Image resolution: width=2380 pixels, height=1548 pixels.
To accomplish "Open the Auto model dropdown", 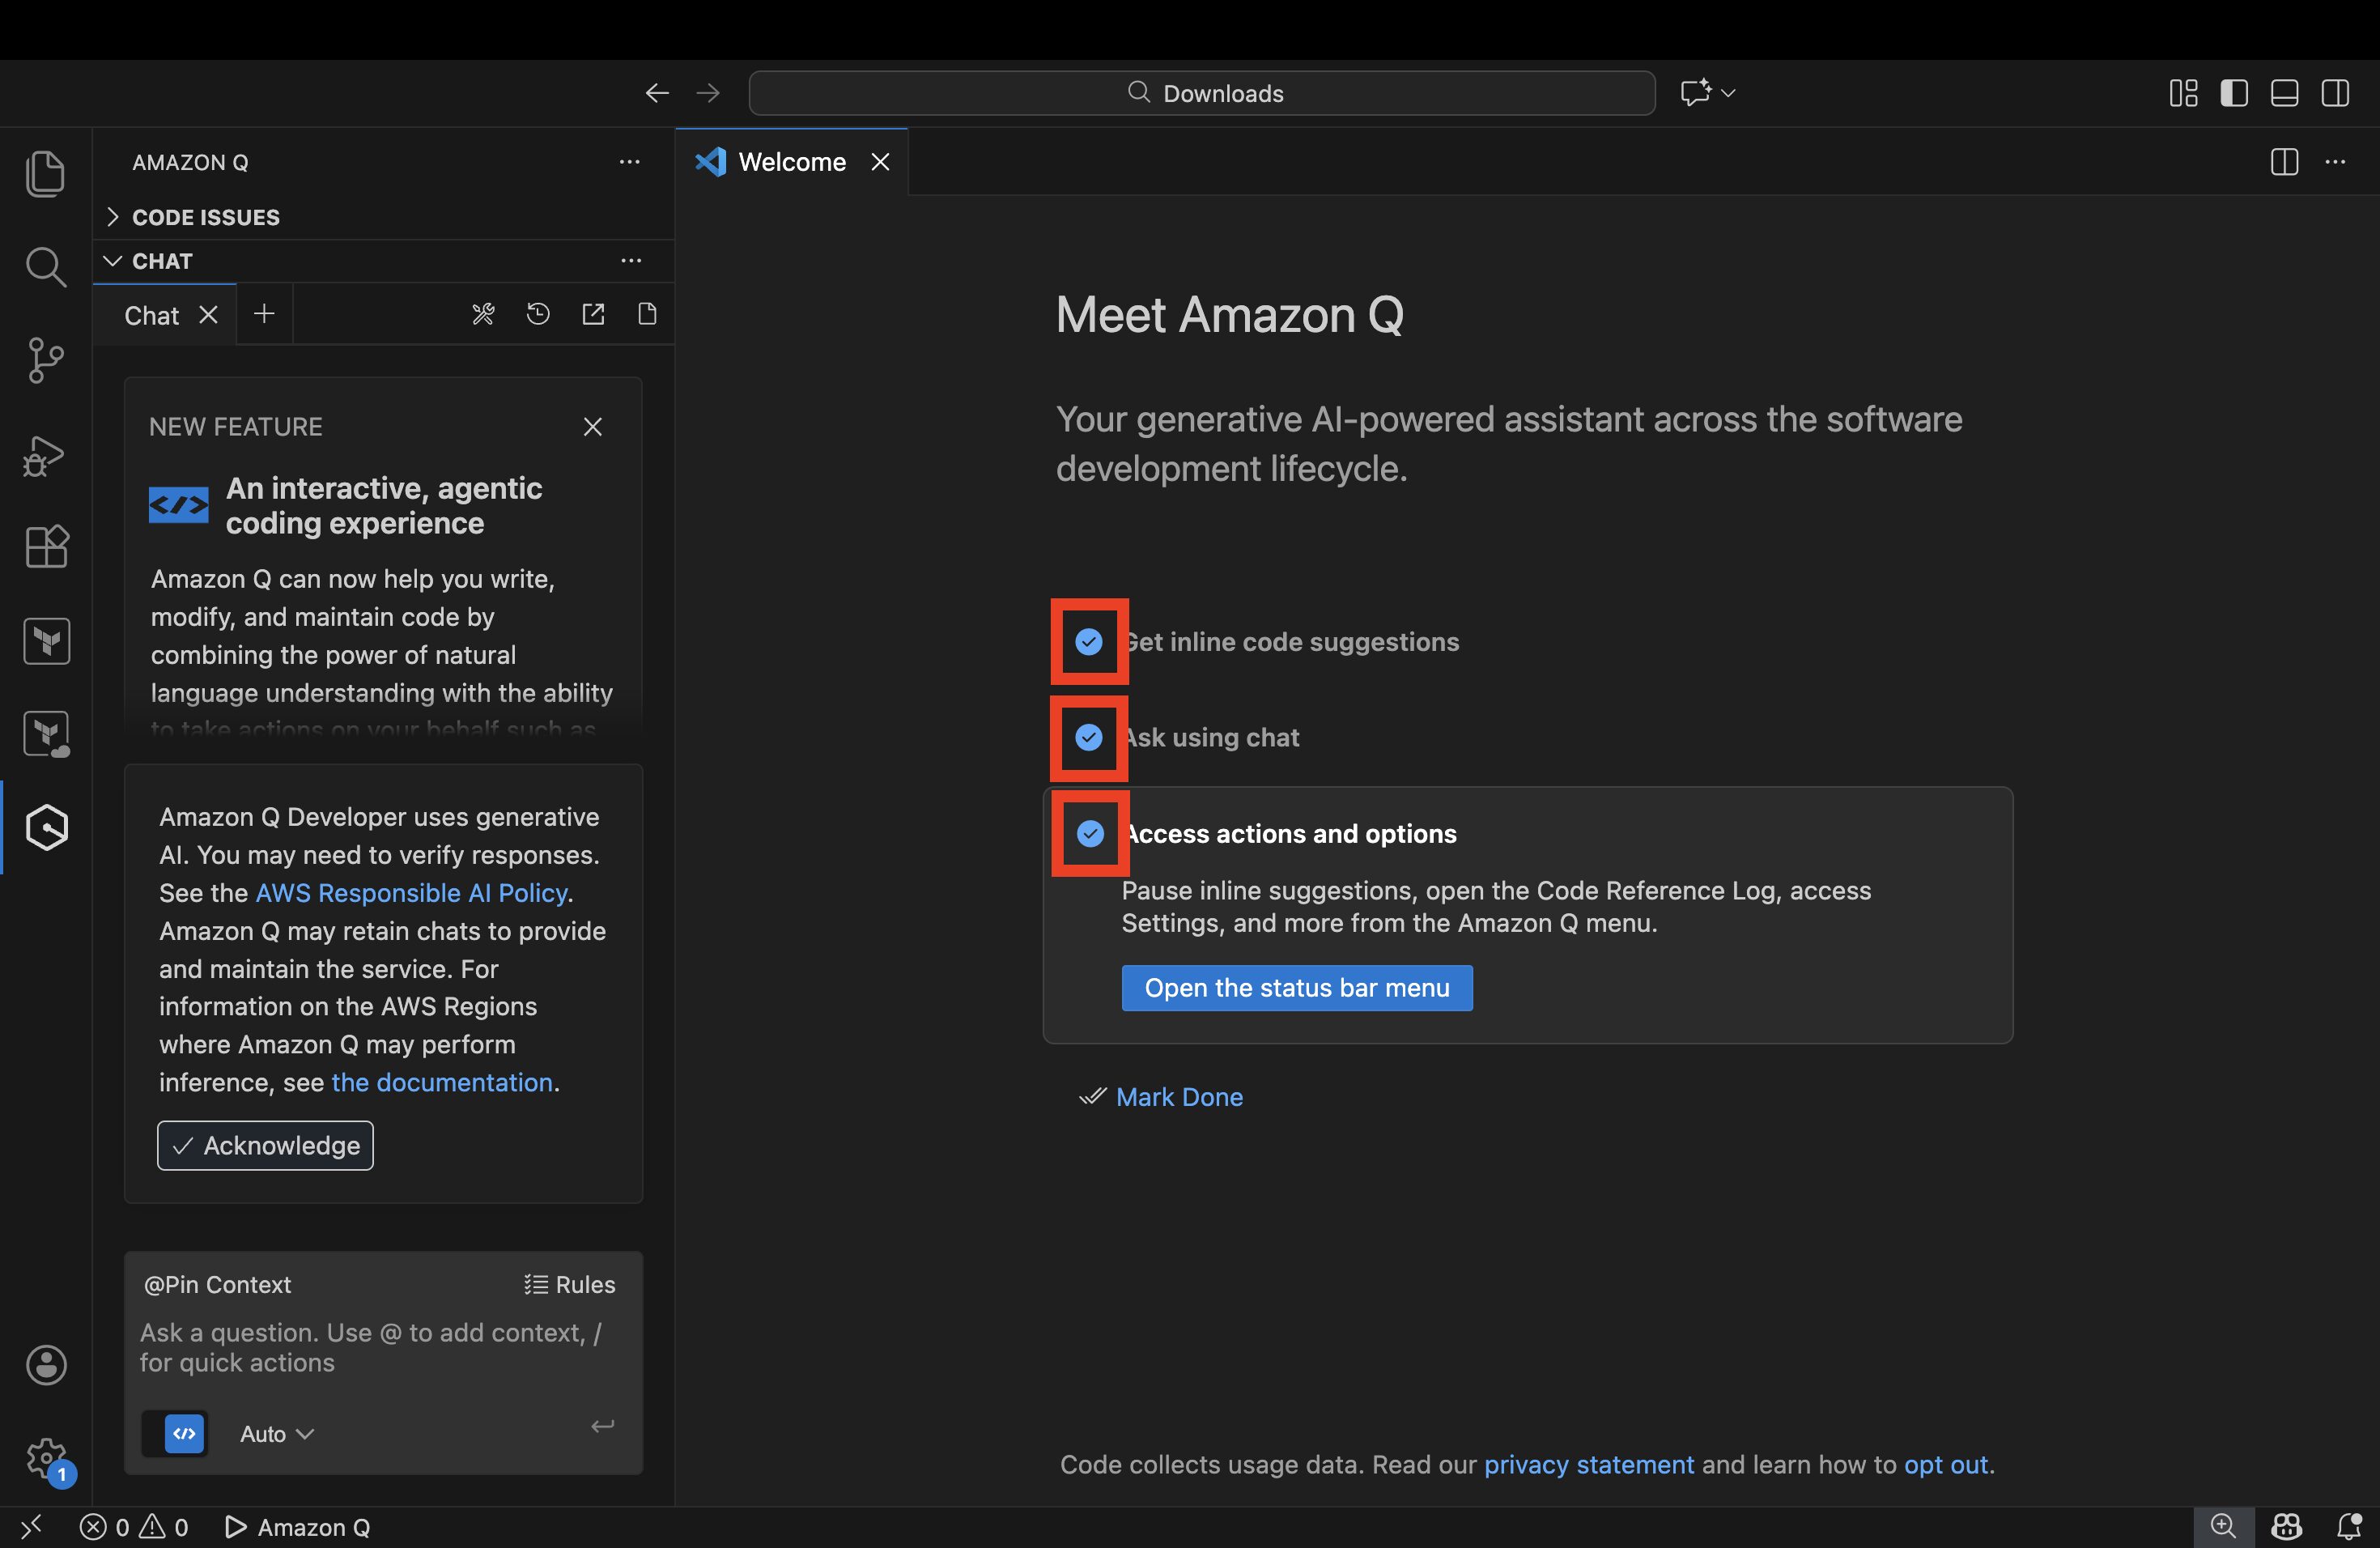I will click(276, 1434).
